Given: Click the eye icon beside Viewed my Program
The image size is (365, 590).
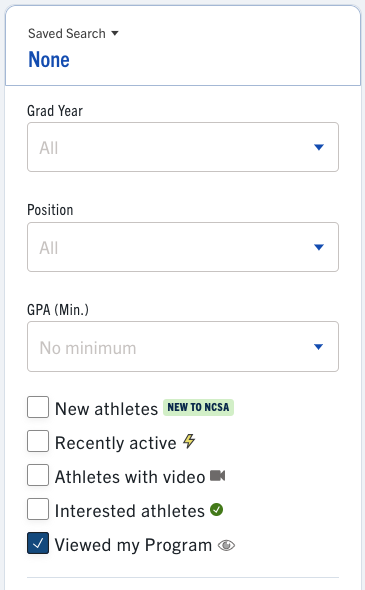Looking at the screenshot, I should pos(226,545).
